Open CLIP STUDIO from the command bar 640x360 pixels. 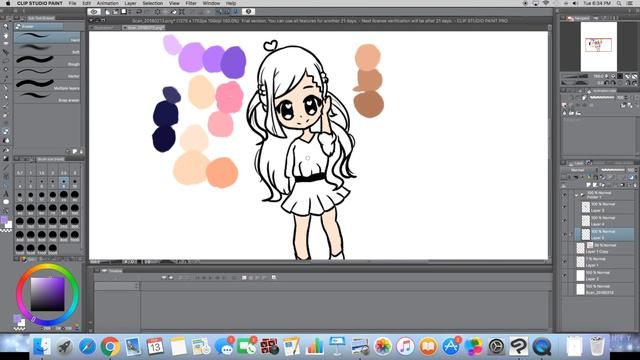(94, 11)
